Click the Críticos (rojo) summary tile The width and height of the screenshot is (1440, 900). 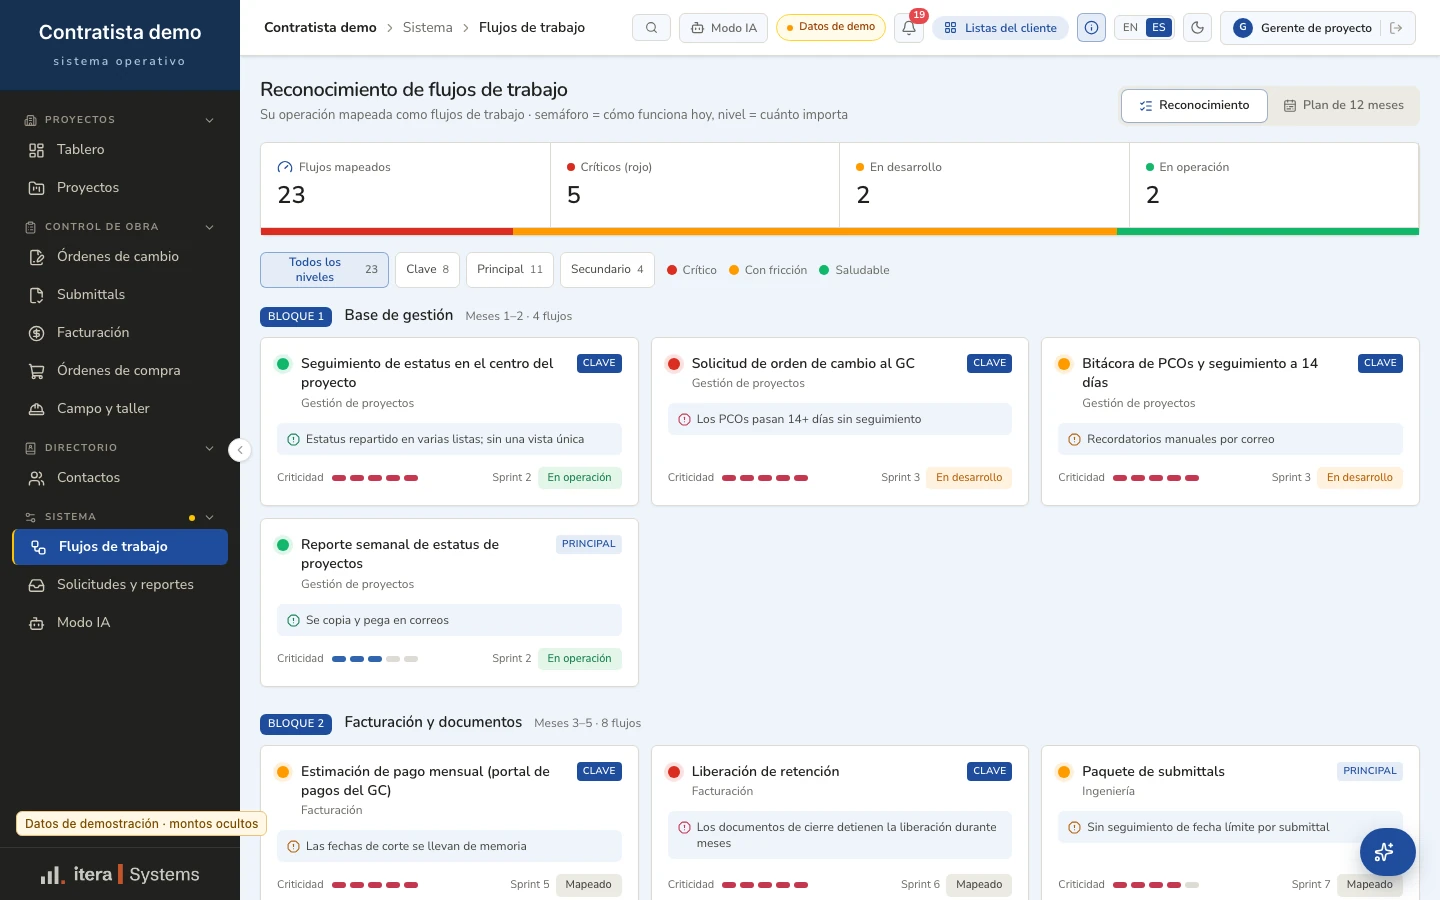click(x=695, y=185)
